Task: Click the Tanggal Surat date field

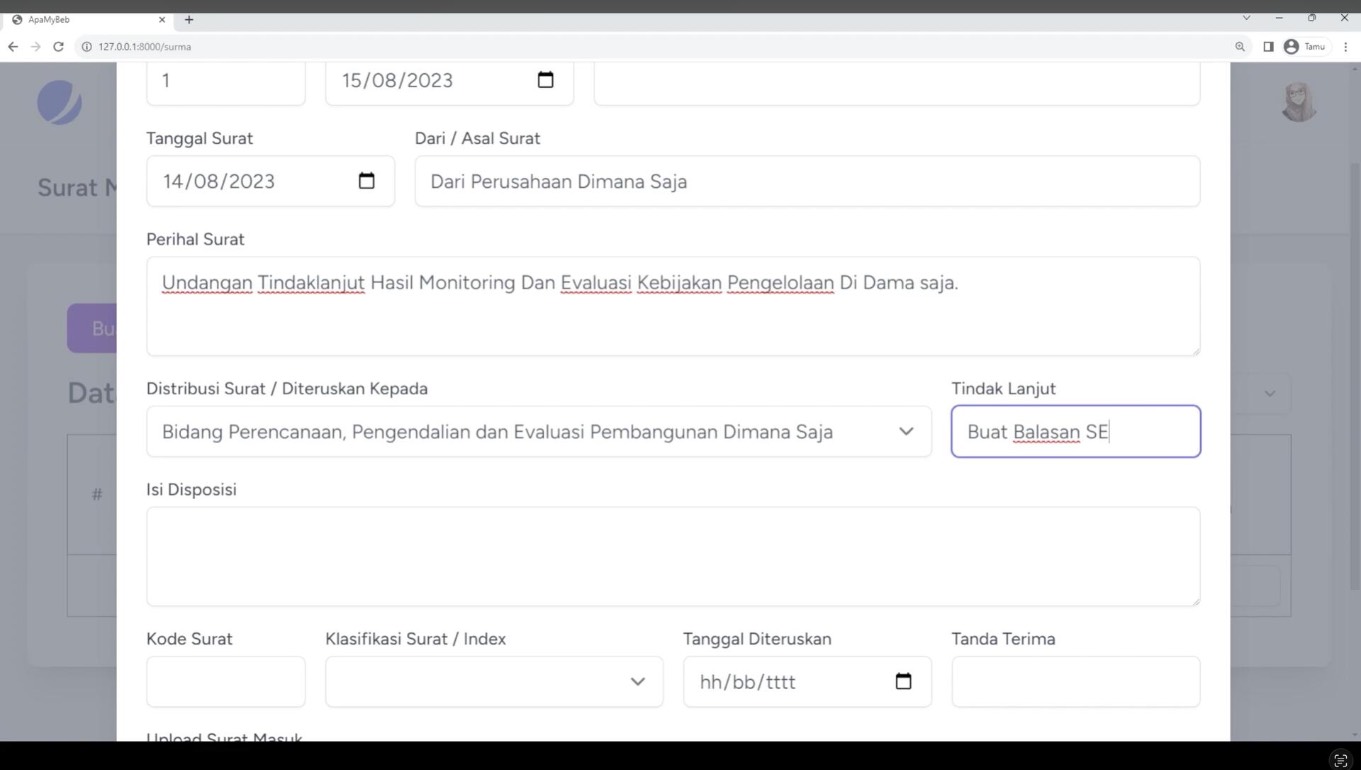Action: [x=271, y=181]
